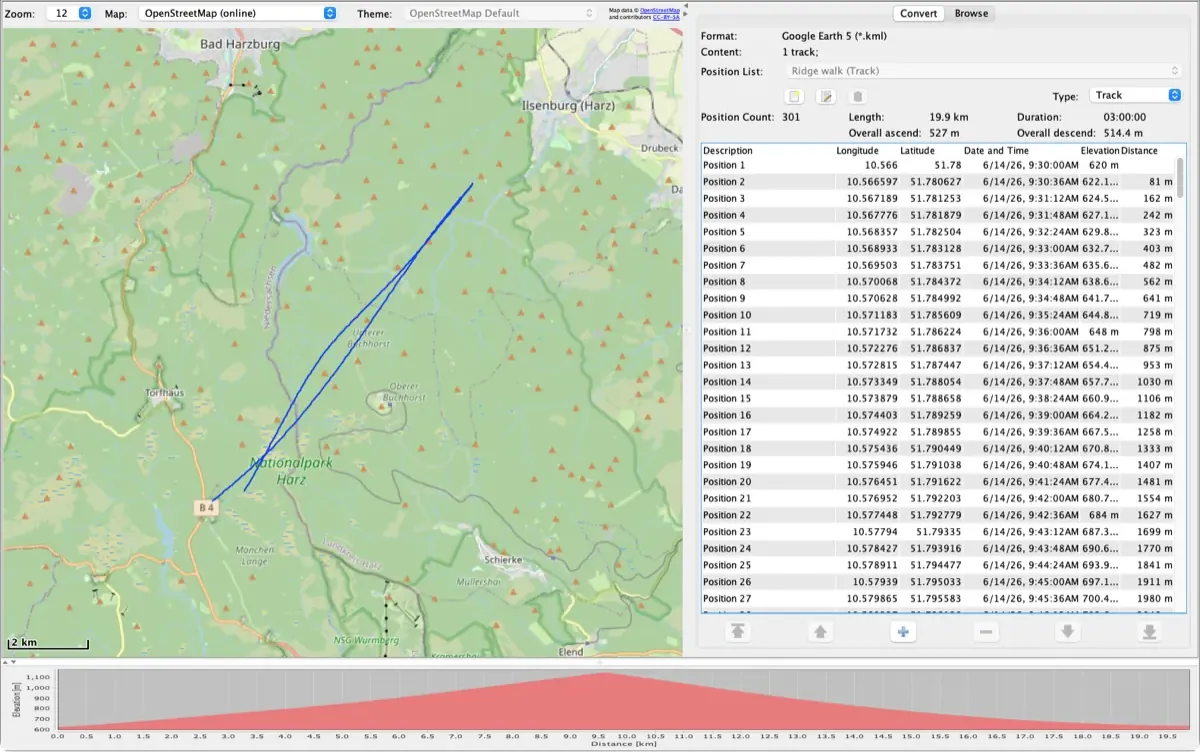
Task: Open the Position List Ridge walk dropdown
Action: click(x=985, y=71)
